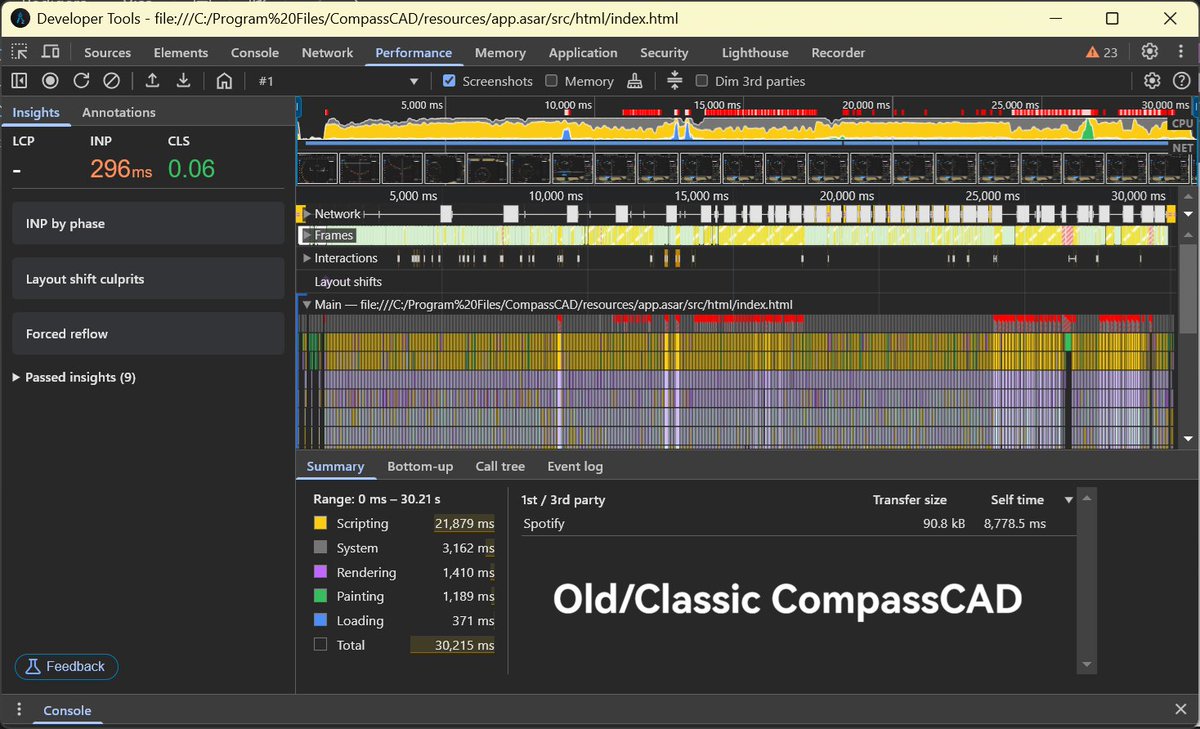Click the collect garbage broom icon
The width and height of the screenshot is (1200, 729).
coord(634,81)
